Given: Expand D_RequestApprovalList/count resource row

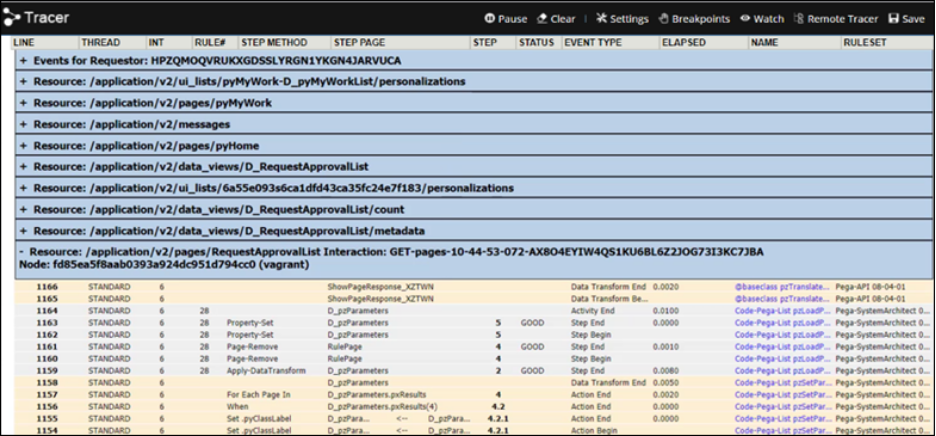Looking at the screenshot, I should 24,210.
